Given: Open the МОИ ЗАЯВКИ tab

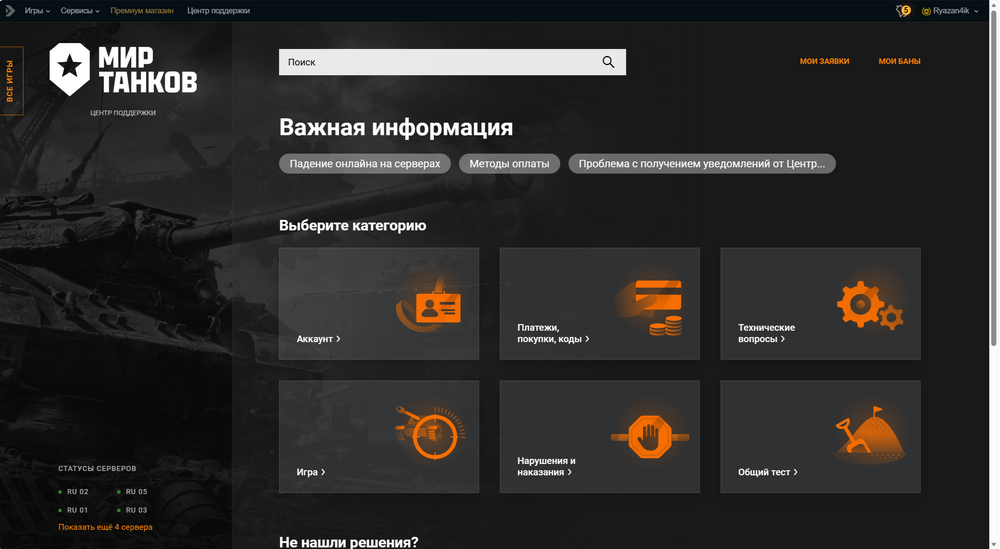Looking at the screenshot, I should tap(824, 61).
